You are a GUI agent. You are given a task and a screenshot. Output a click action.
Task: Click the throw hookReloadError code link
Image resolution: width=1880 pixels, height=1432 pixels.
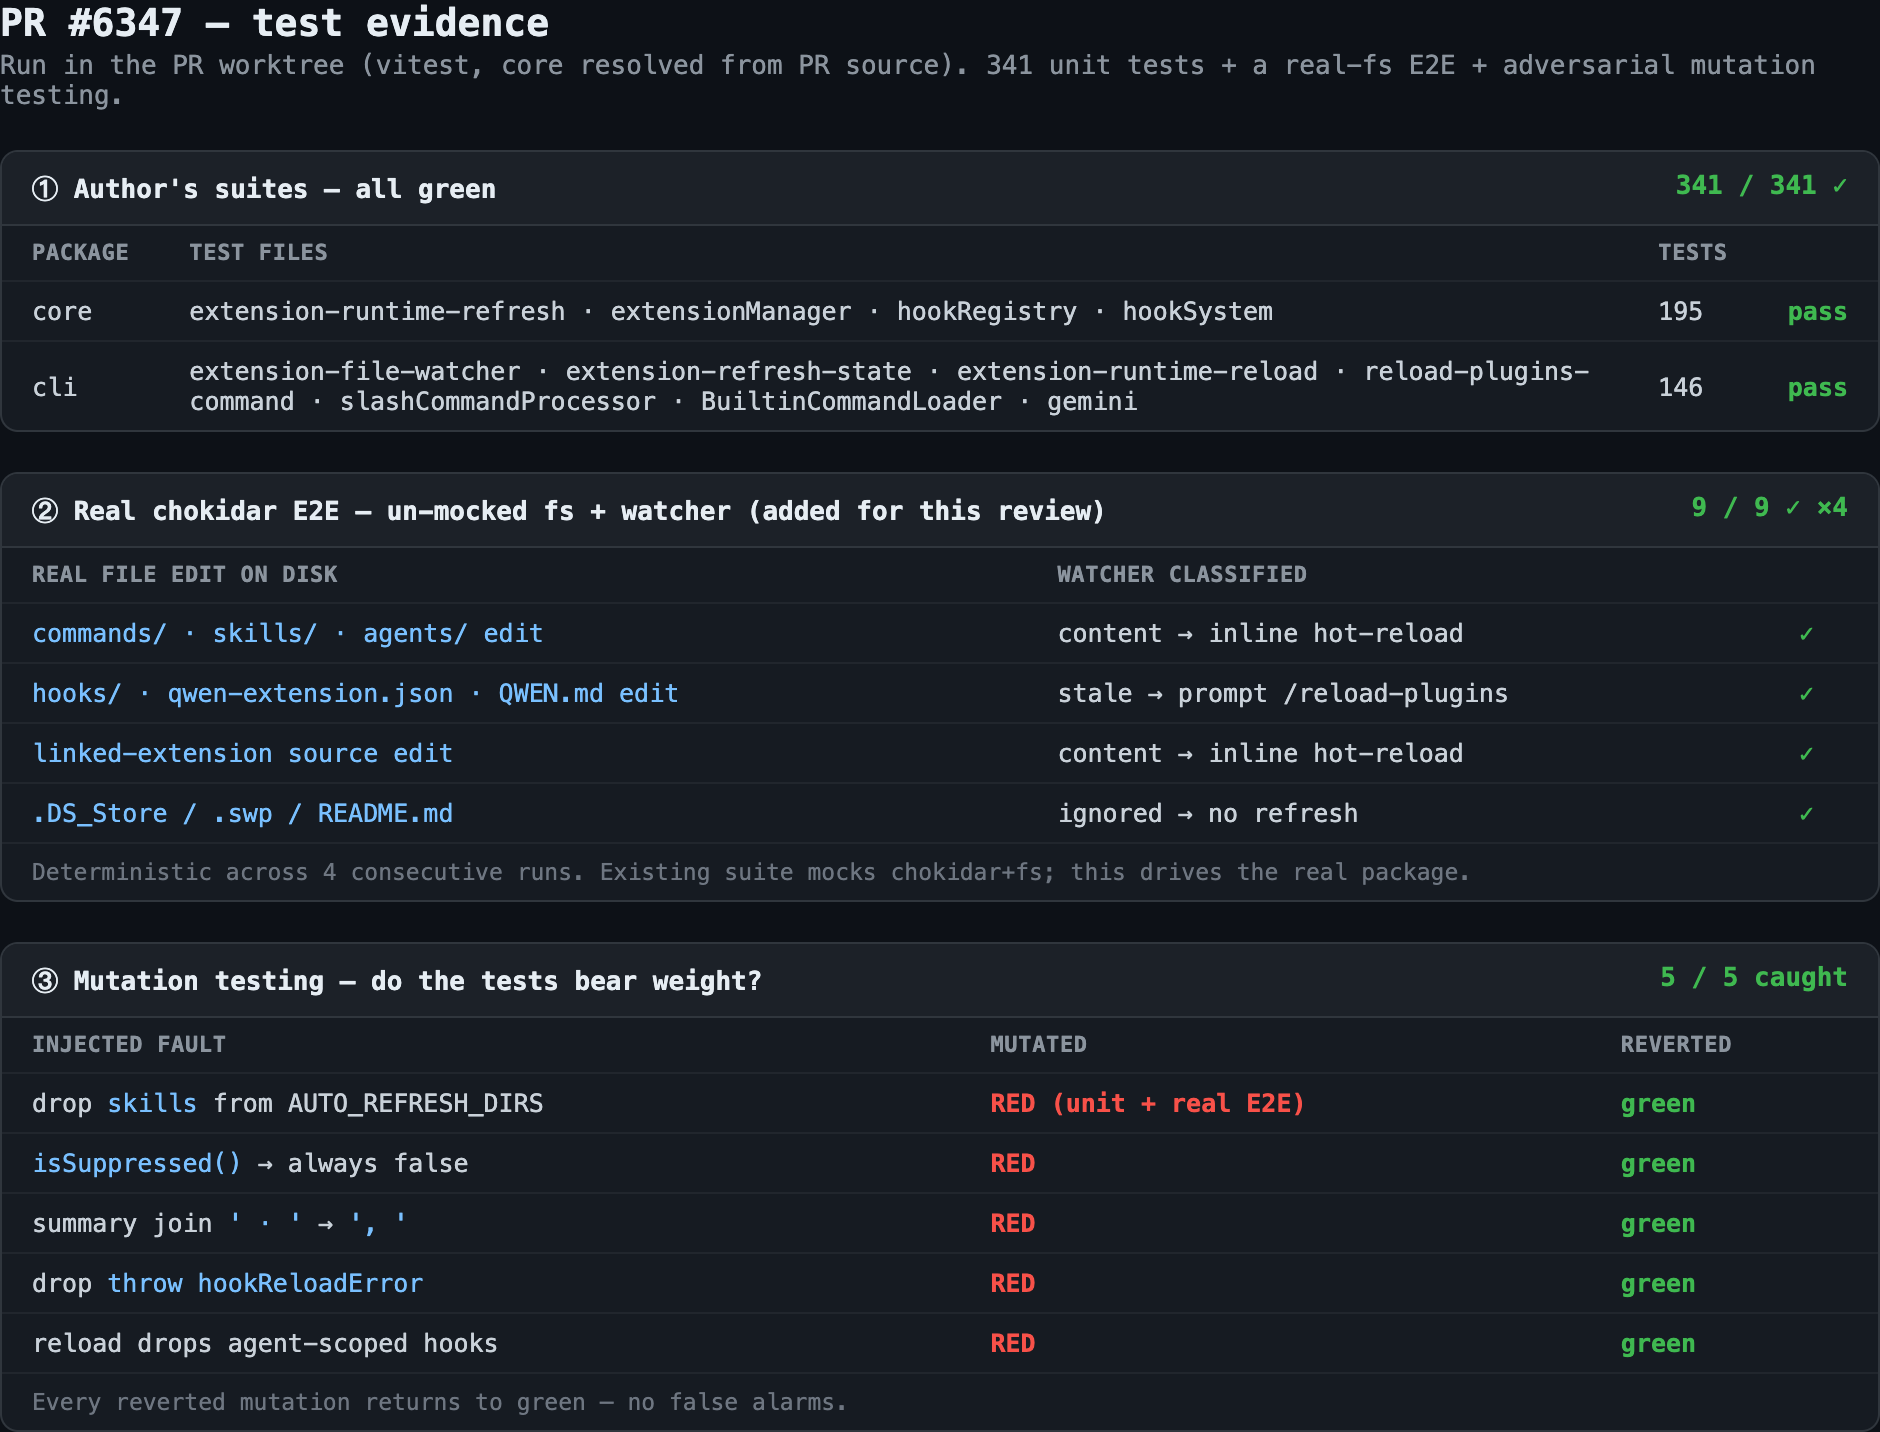[x=265, y=1283]
